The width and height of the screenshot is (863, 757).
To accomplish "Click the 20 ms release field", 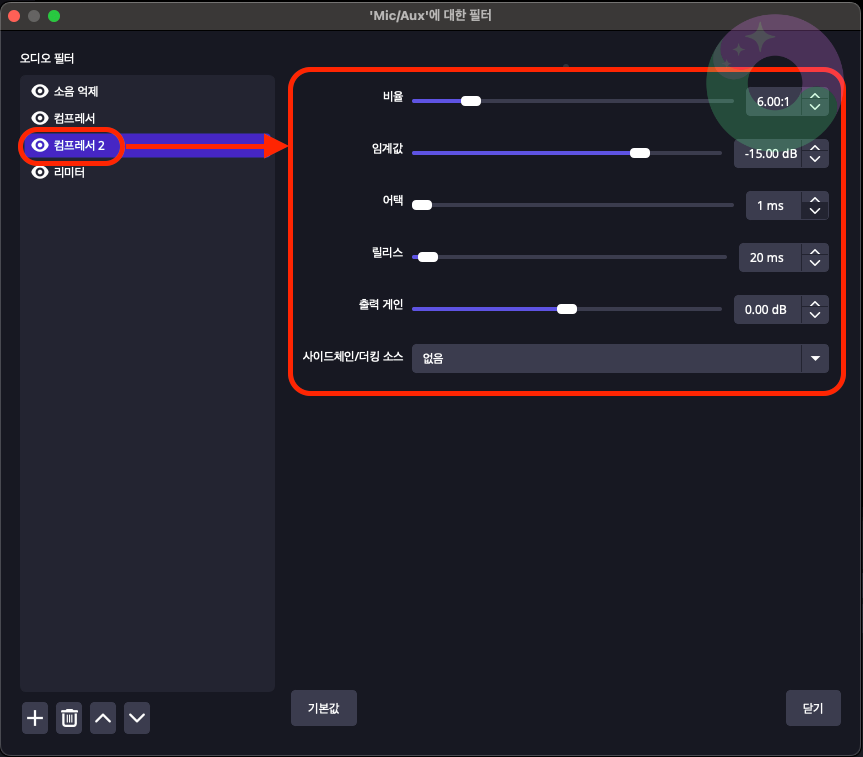I will pyautogui.click(x=769, y=258).
